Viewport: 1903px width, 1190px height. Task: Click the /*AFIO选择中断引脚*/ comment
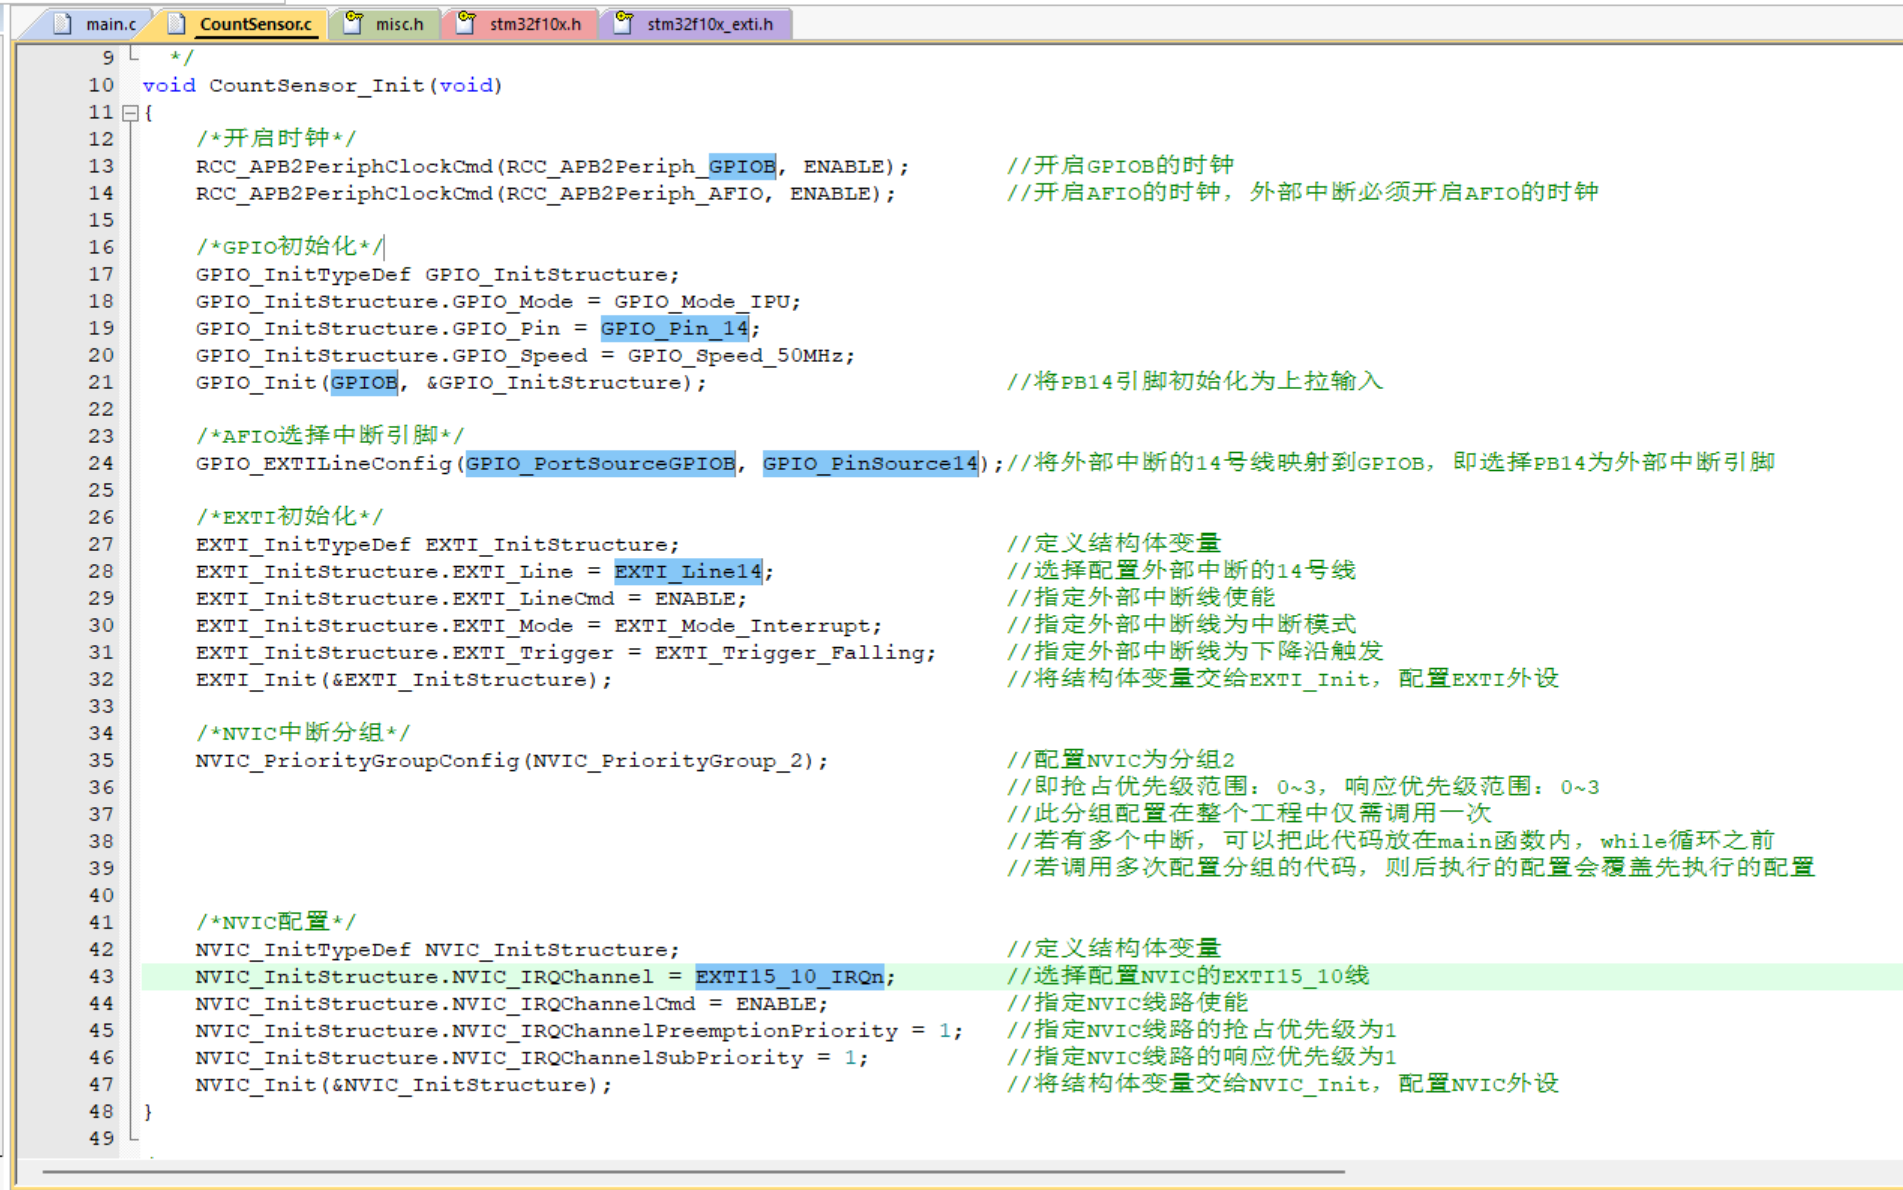tap(330, 435)
